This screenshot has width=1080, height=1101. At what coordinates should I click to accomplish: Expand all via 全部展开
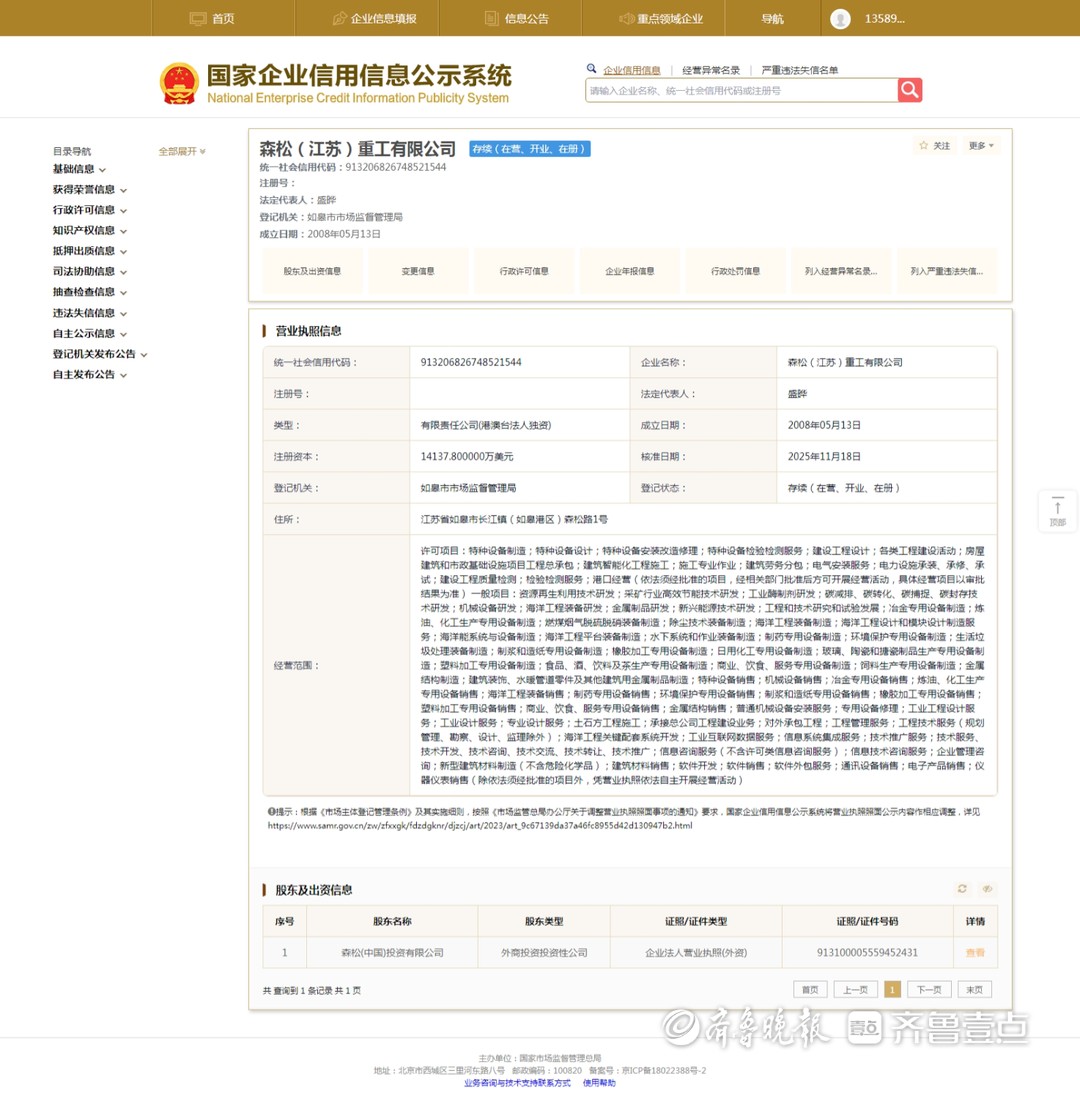[x=182, y=151]
